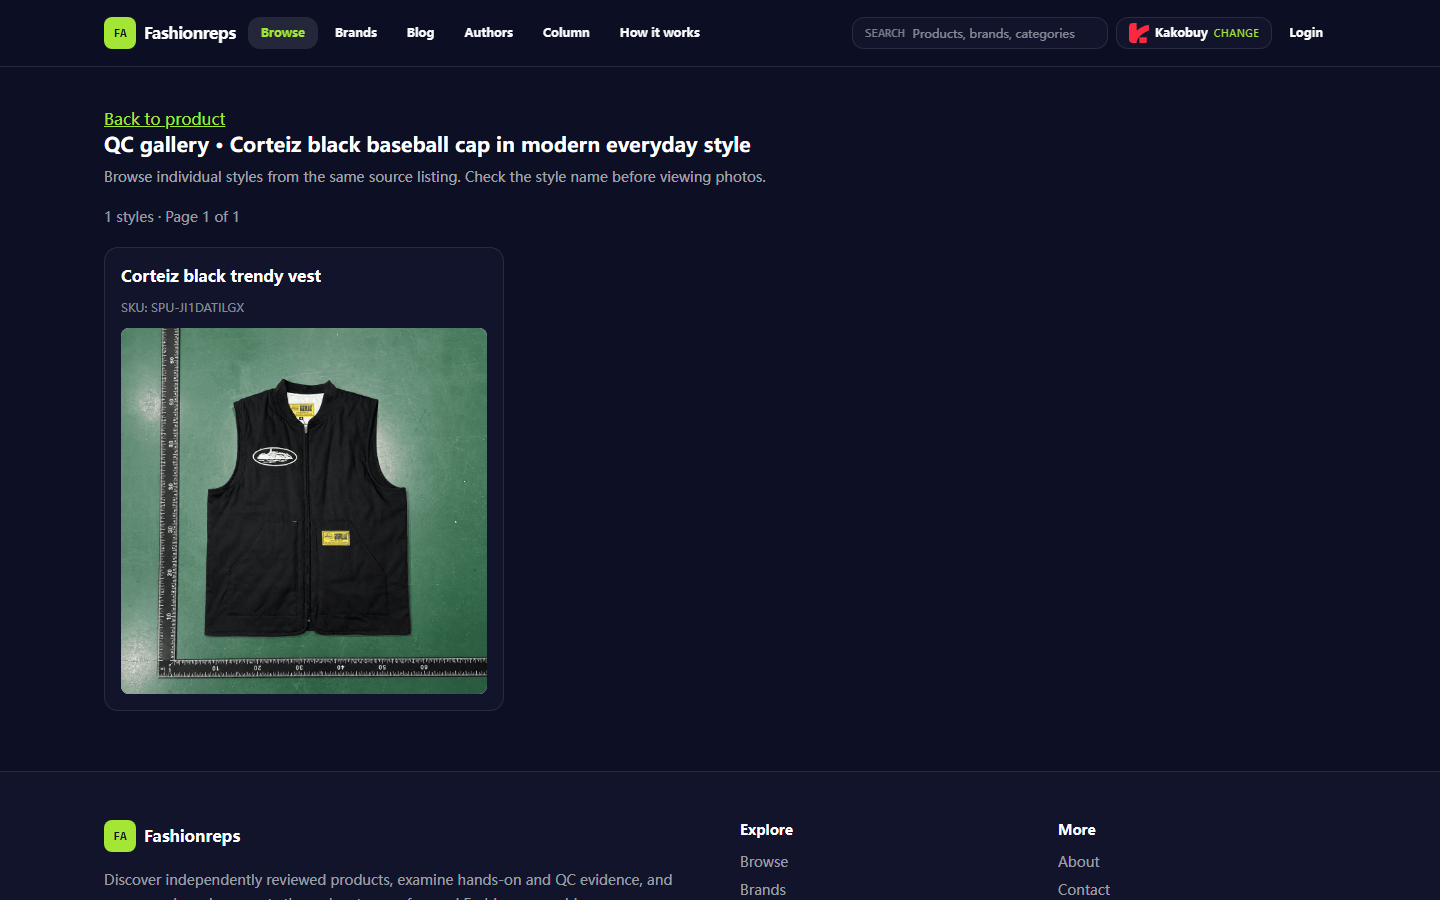
Task: Open the Corteiz black trendy vest title
Action: [221, 276]
